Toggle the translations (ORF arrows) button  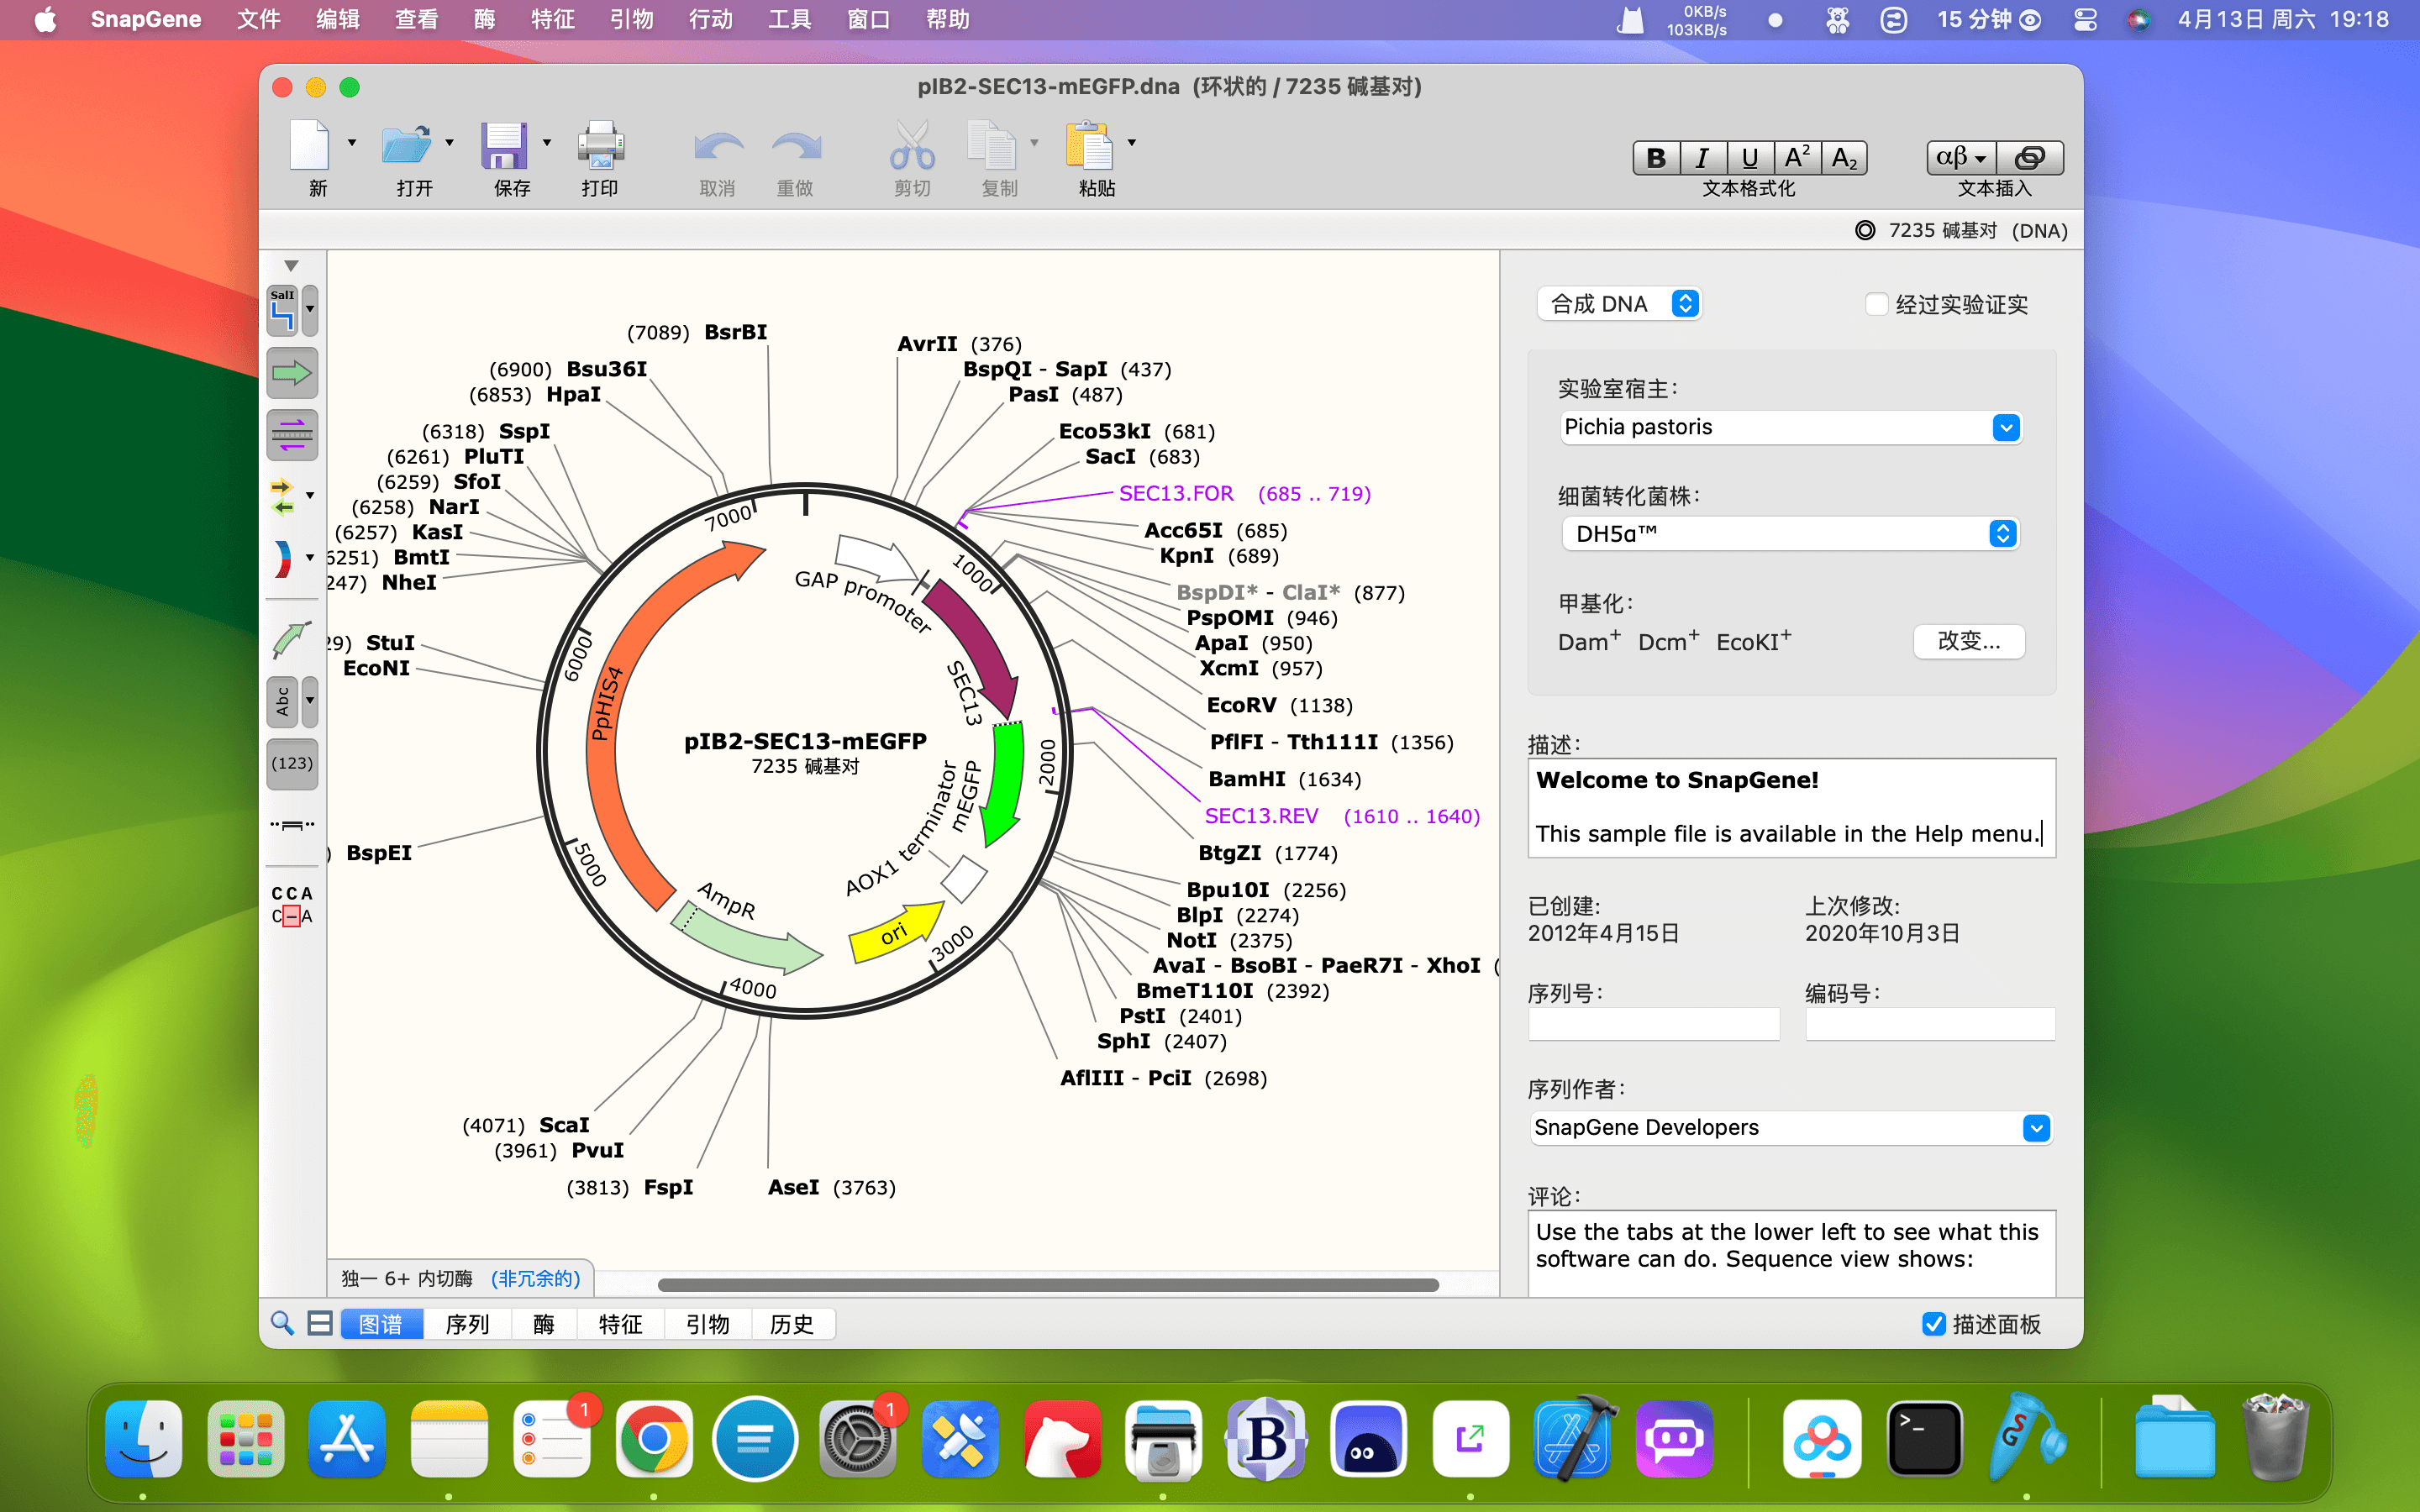(283, 496)
